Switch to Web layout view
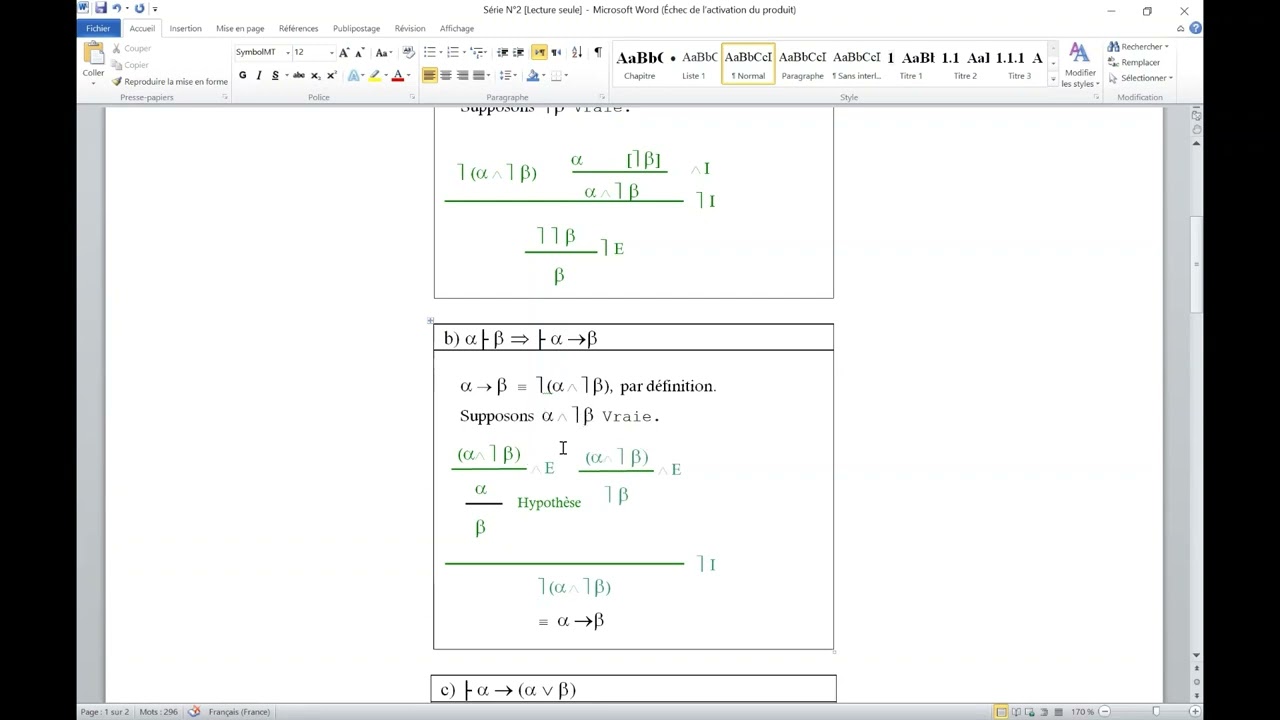The width and height of the screenshot is (1280, 720). 1032,712
